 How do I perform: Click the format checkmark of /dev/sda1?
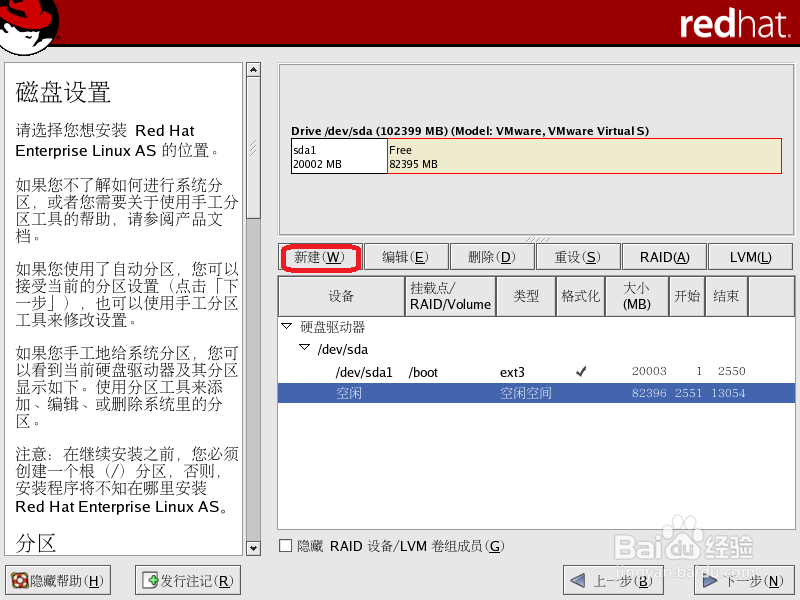pos(581,371)
